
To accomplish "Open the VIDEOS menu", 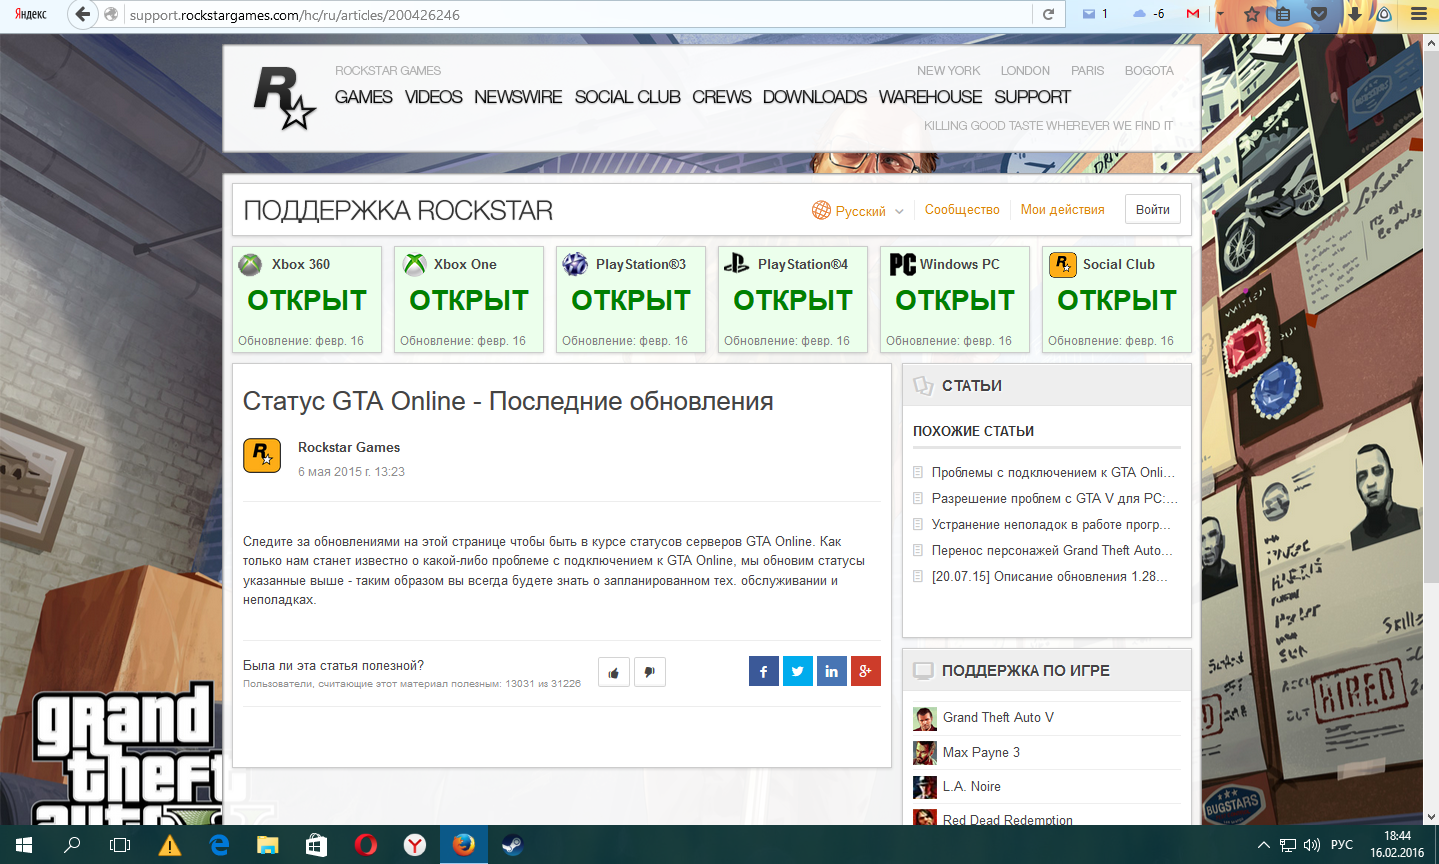I will click(x=434, y=97).
